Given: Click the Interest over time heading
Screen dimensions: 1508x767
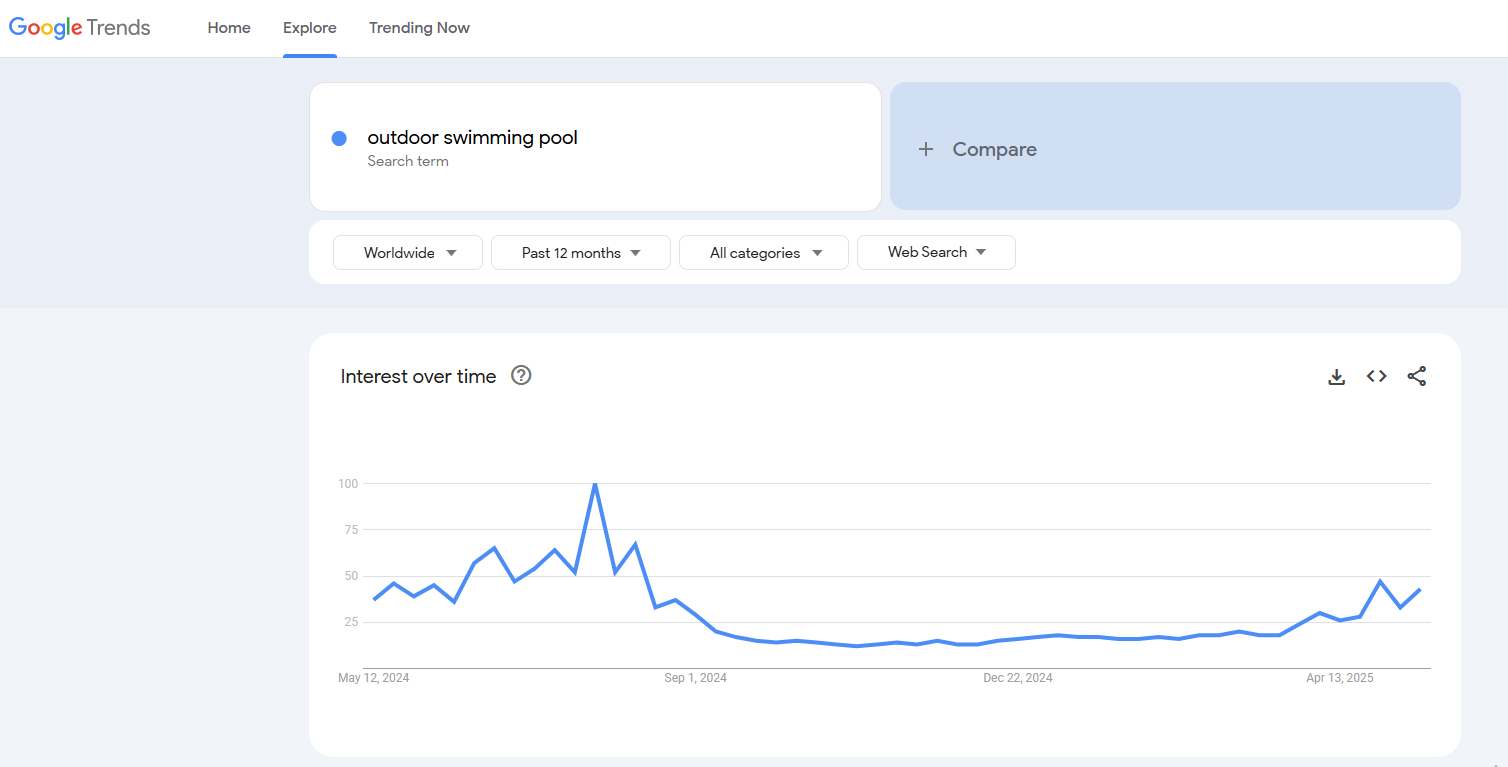Looking at the screenshot, I should tap(418, 377).
